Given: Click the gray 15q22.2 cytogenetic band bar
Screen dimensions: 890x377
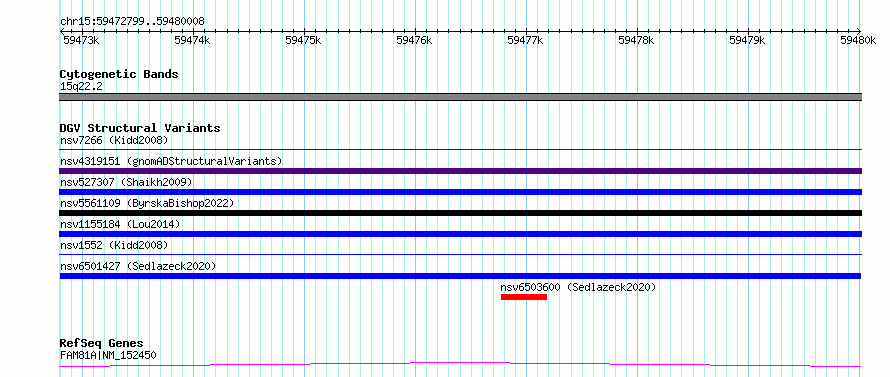Looking at the screenshot, I should 460,97.
